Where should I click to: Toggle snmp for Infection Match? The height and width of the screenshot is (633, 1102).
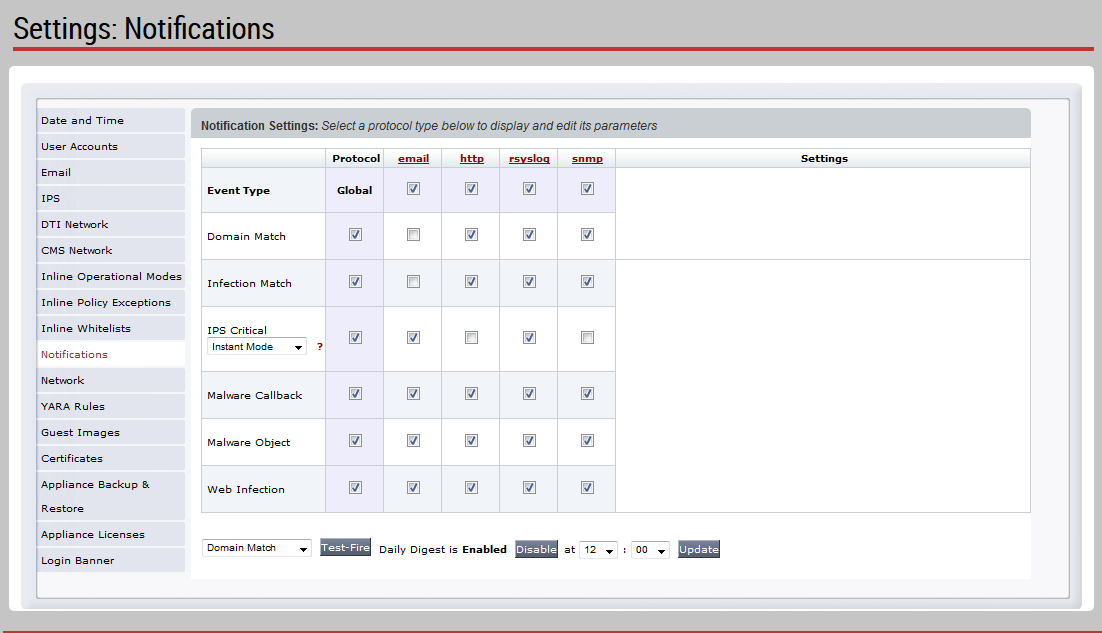pos(588,282)
